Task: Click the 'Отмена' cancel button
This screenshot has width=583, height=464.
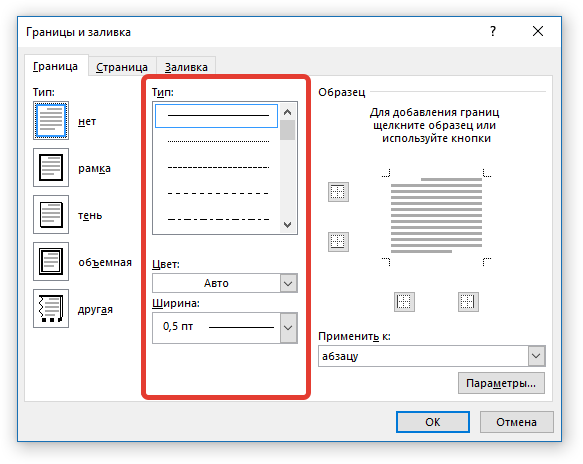Action: 516,422
